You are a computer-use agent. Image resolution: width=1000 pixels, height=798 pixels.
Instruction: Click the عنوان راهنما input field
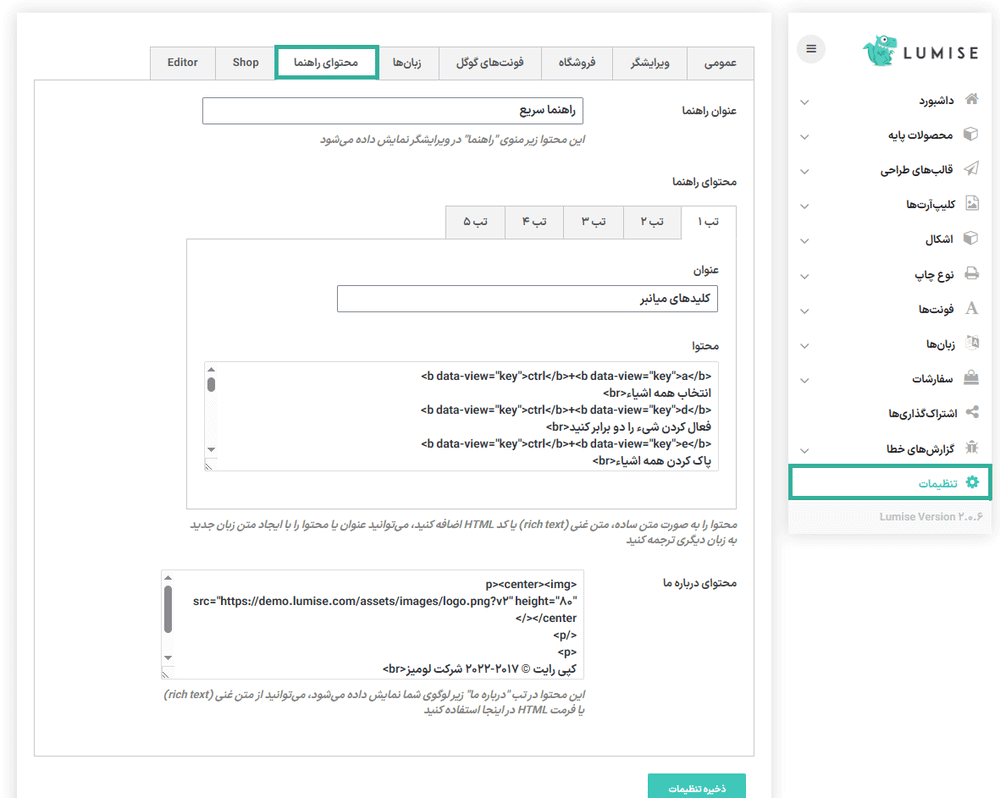(x=392, y=111)
